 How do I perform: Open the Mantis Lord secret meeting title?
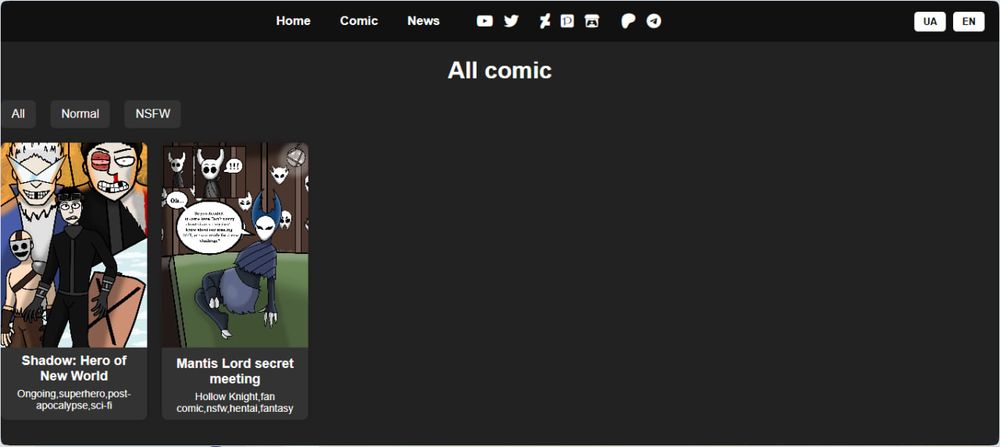[x=235, y=371]
